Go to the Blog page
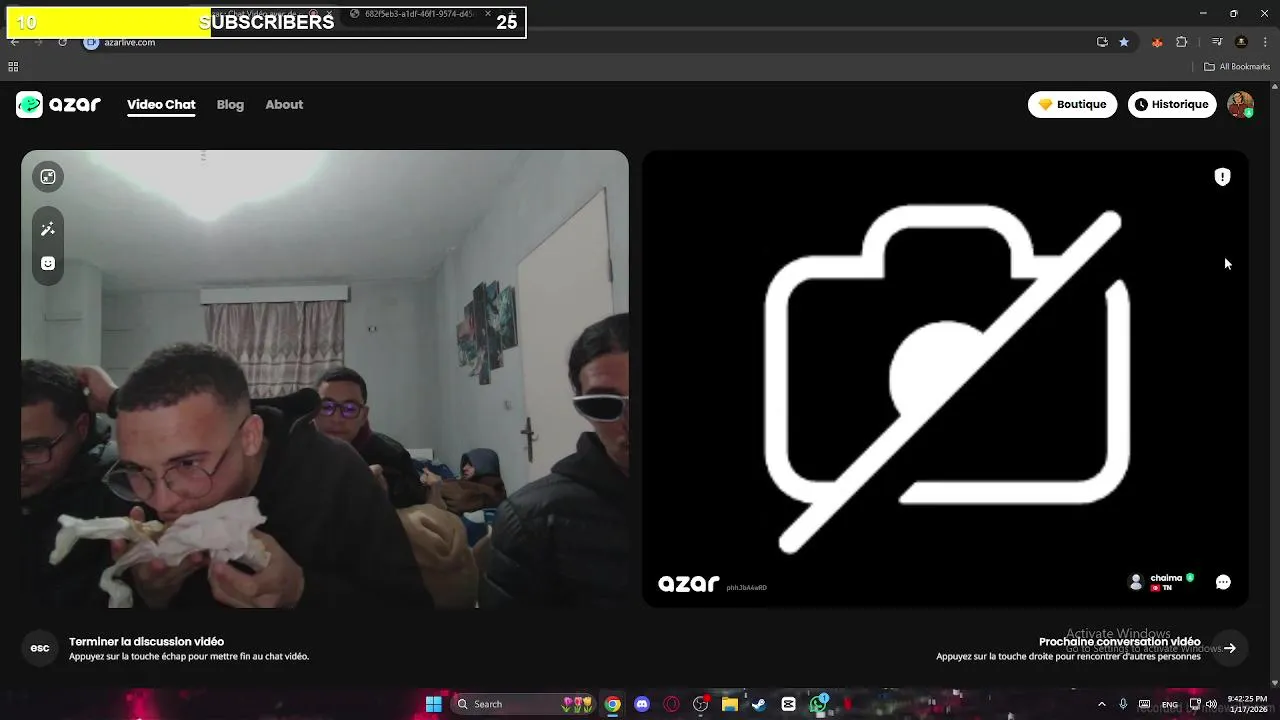 [230, 104]
